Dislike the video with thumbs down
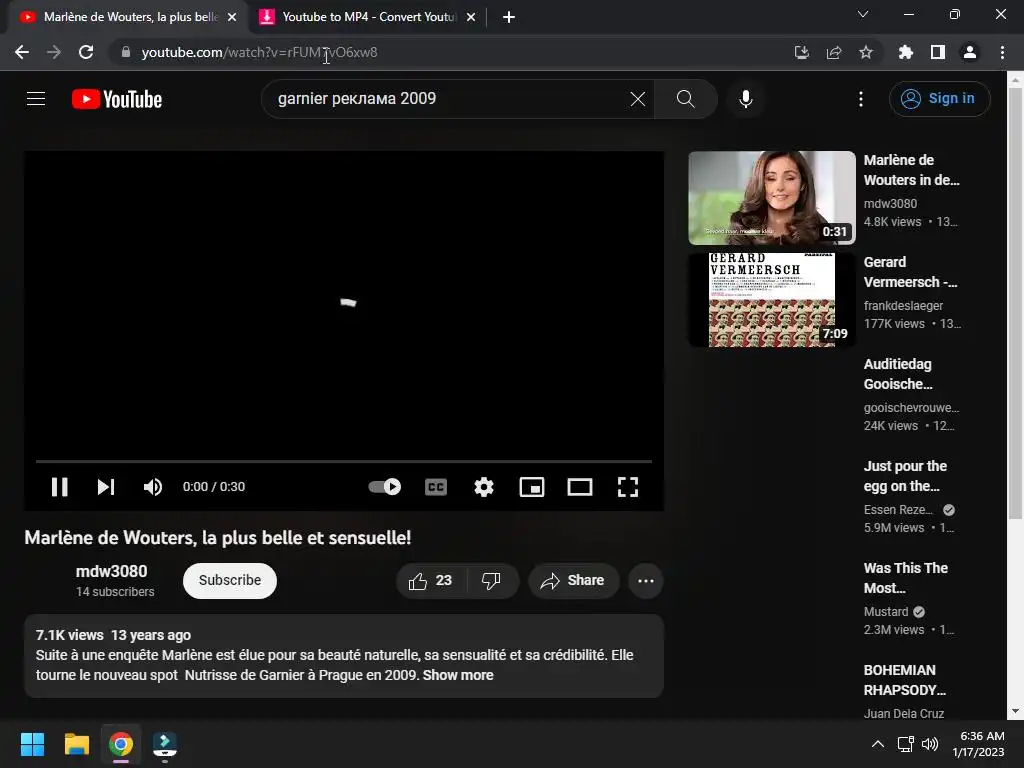 (492, 581)
